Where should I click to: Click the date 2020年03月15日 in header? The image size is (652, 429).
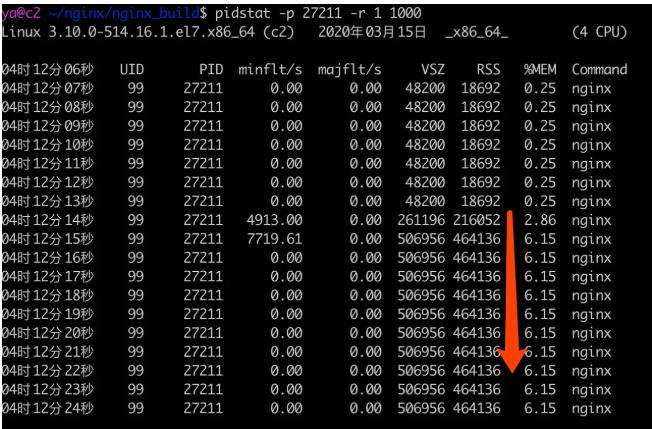(x=372, y=32)
